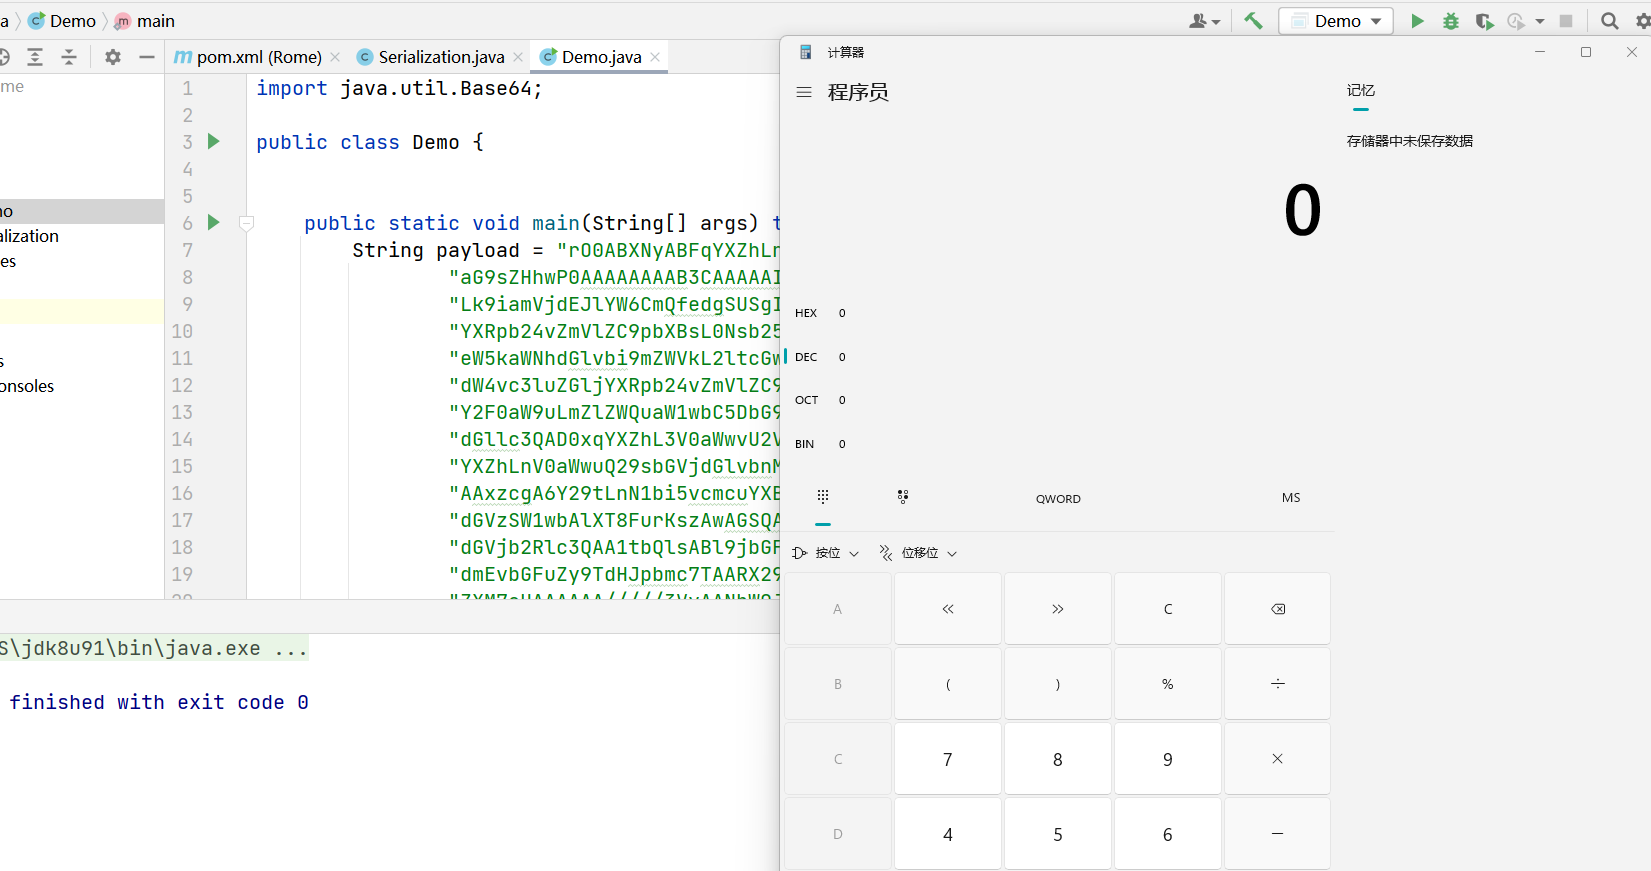Screen dimensions: 1651x871
Task: Click the close parenthesis calculator key
Action: coord(1058,684)
